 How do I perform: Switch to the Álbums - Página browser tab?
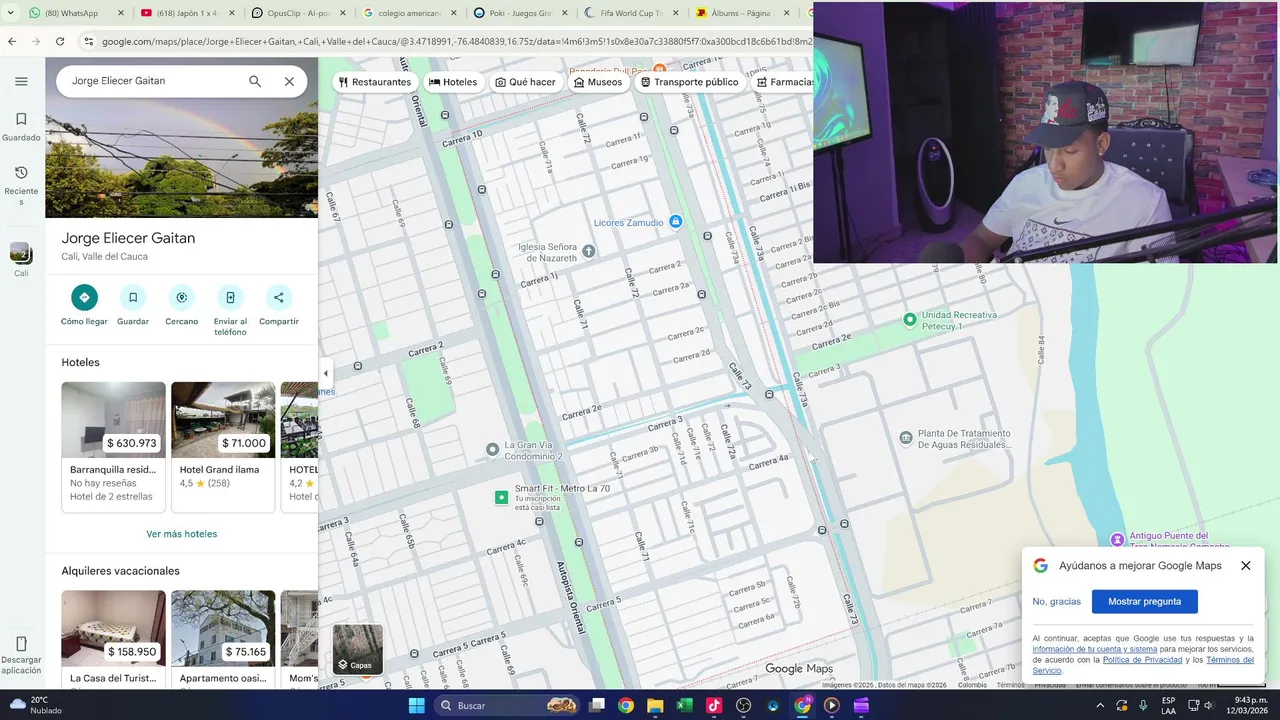pos(742,13)
